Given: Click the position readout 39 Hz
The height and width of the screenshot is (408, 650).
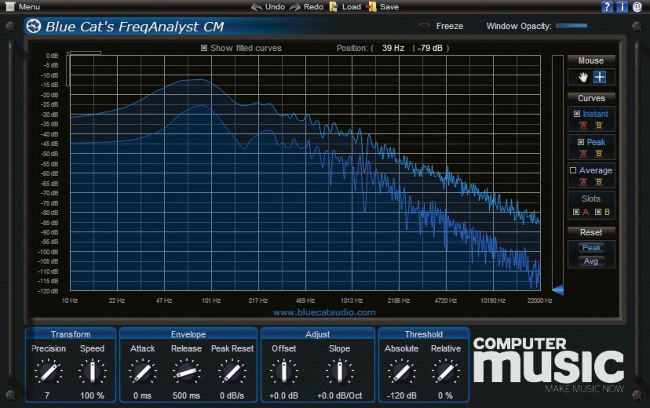Looking at the screenshot, I should click(393, 48).
